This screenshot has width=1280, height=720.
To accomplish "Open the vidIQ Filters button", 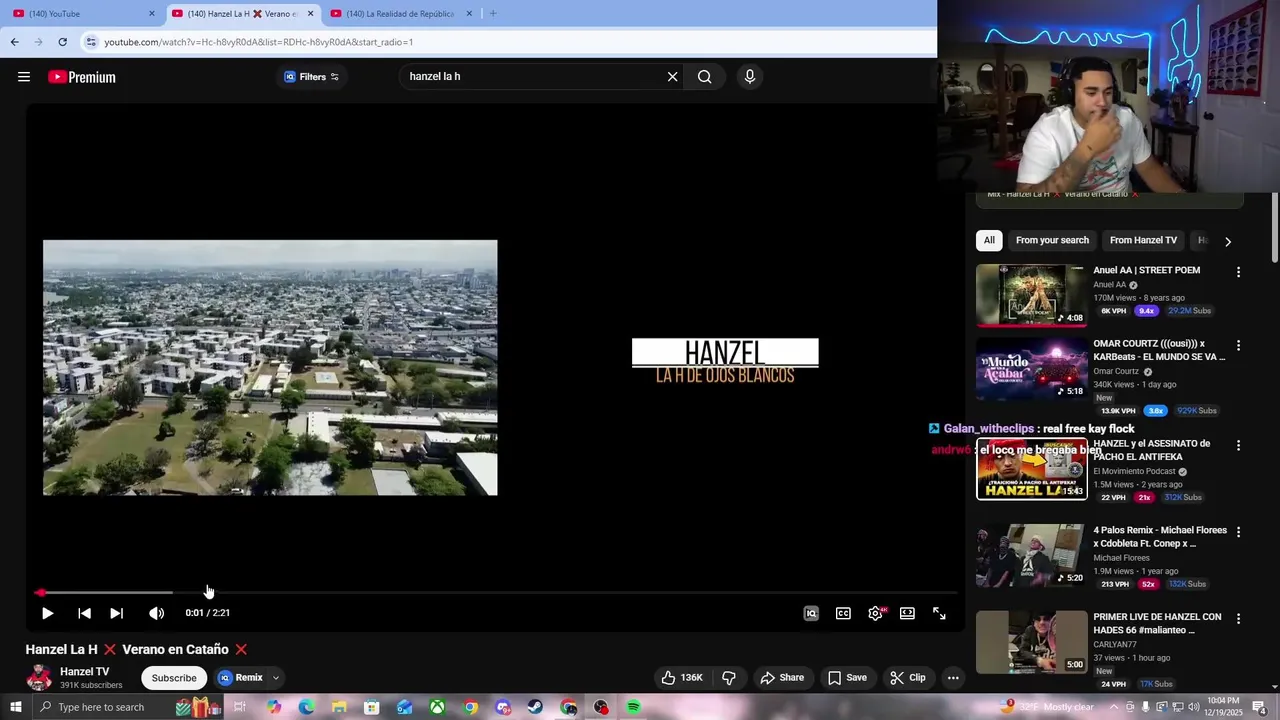I will [311, 77].
